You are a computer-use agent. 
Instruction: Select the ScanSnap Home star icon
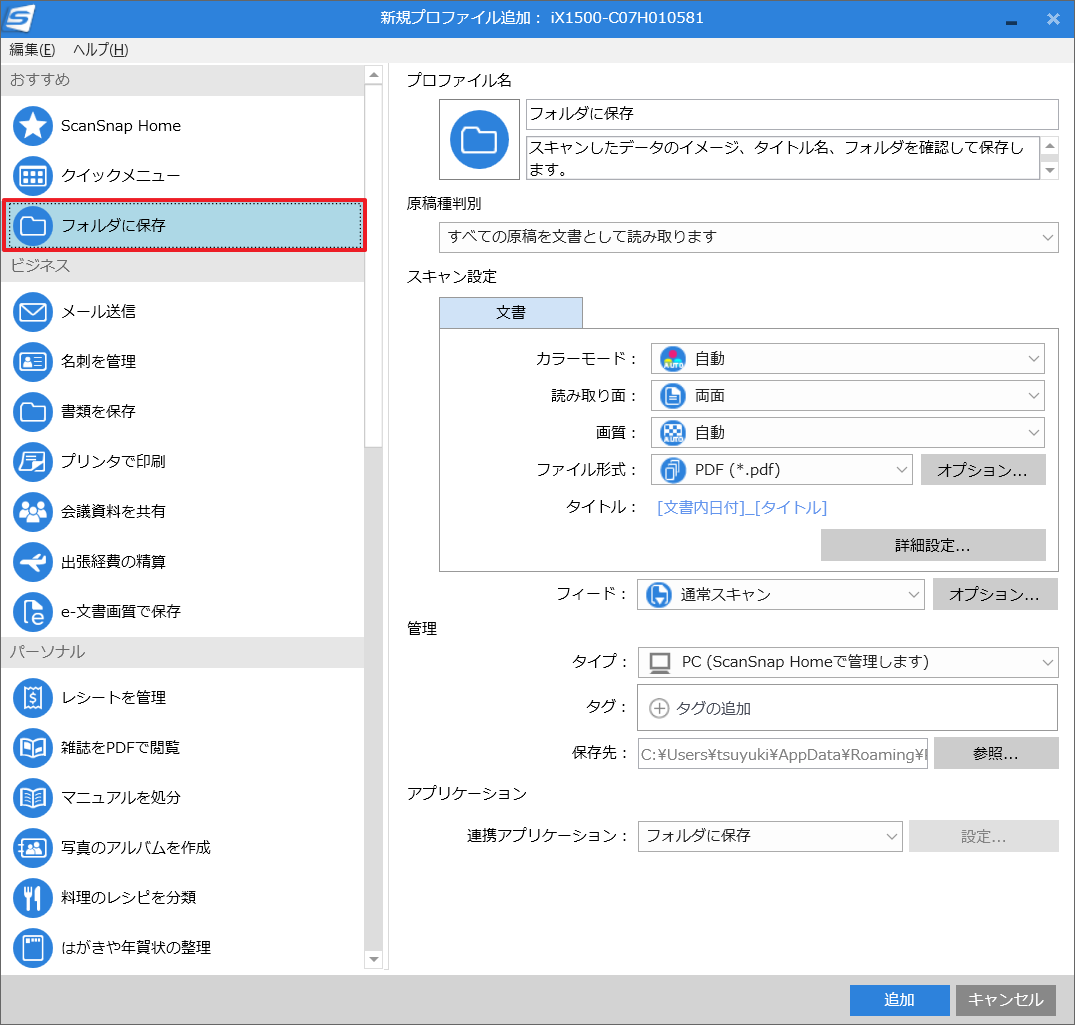(x=32, y=126)
